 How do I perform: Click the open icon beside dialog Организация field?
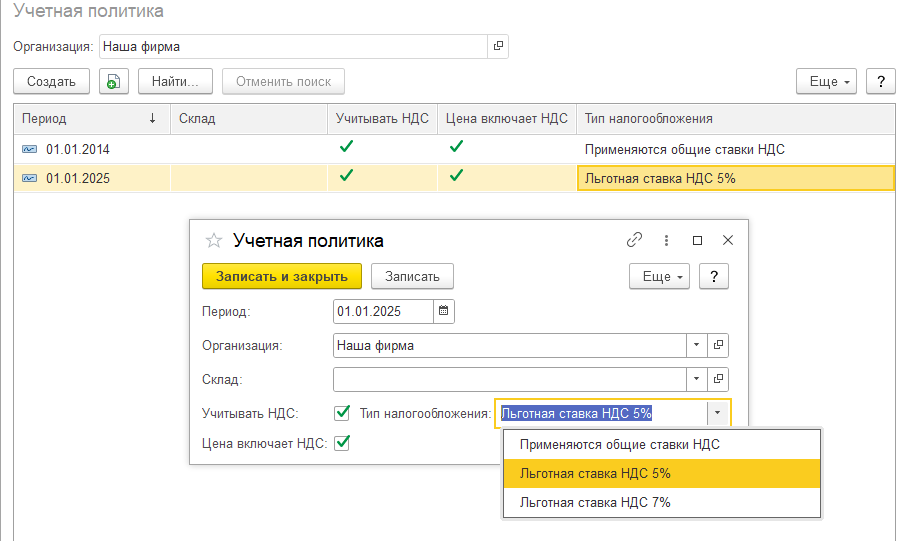click(x=717, y=345)
